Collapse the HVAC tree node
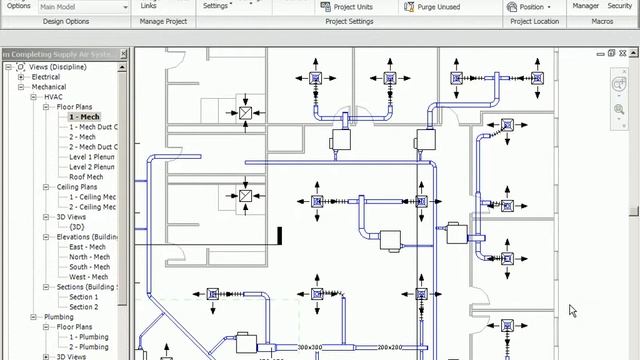 coord(33,97)
